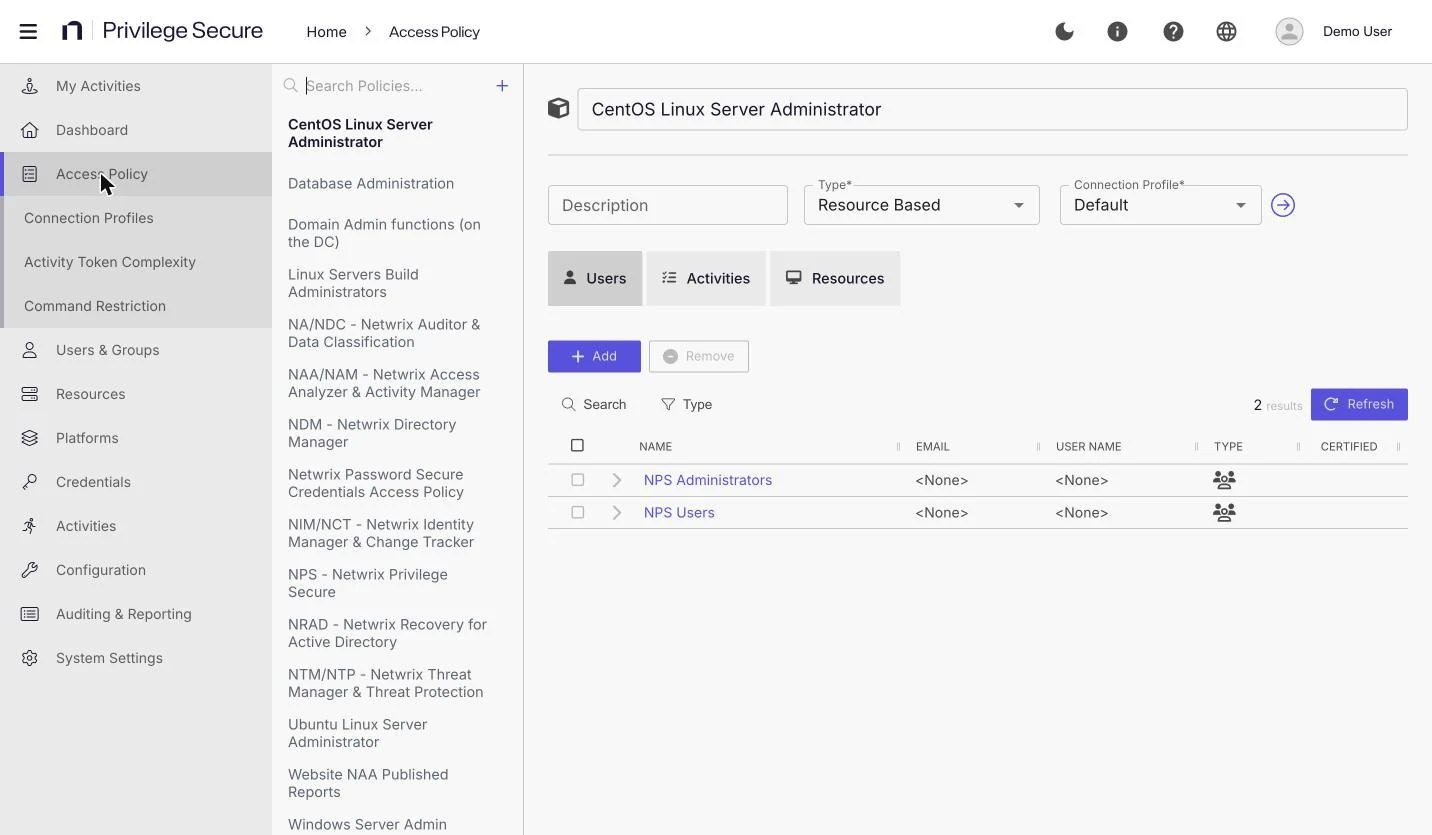1432x835 pixels.
Task: Switch to dark mode moon icon
Action: tap(1065, 31)
